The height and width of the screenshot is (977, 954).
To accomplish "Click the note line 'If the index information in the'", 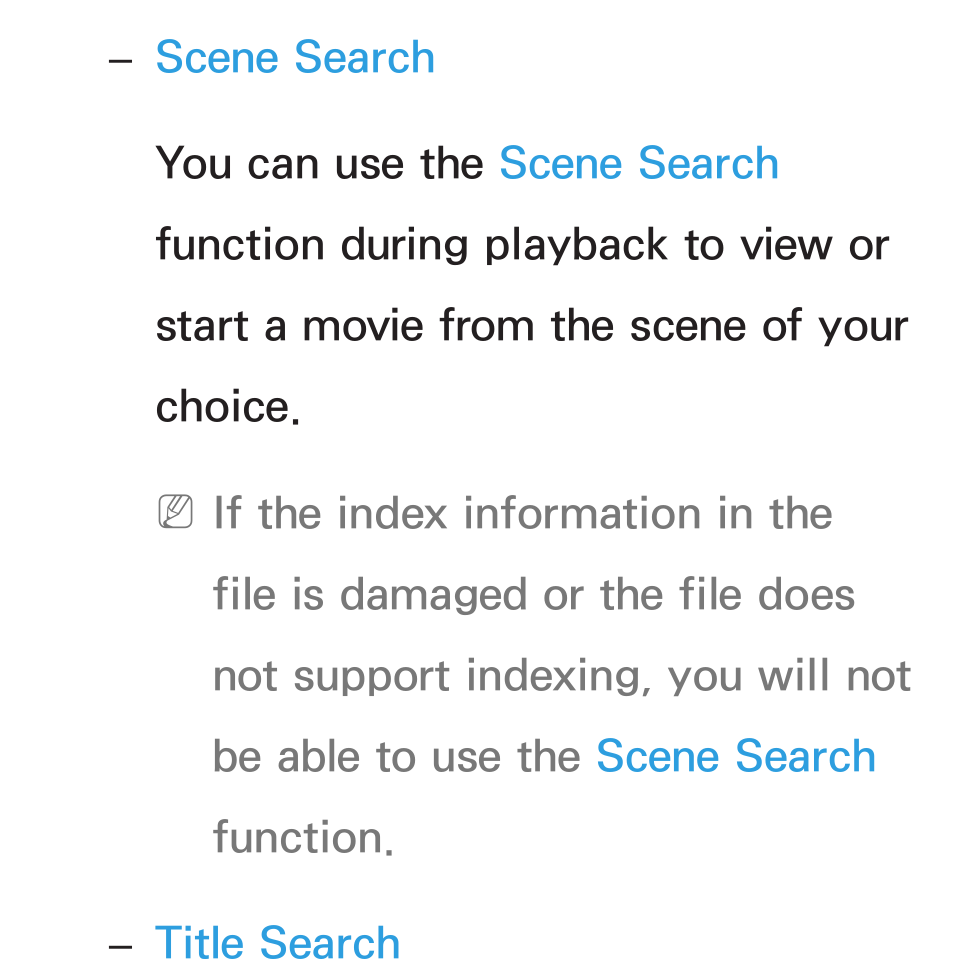I will tap(523, 513).
